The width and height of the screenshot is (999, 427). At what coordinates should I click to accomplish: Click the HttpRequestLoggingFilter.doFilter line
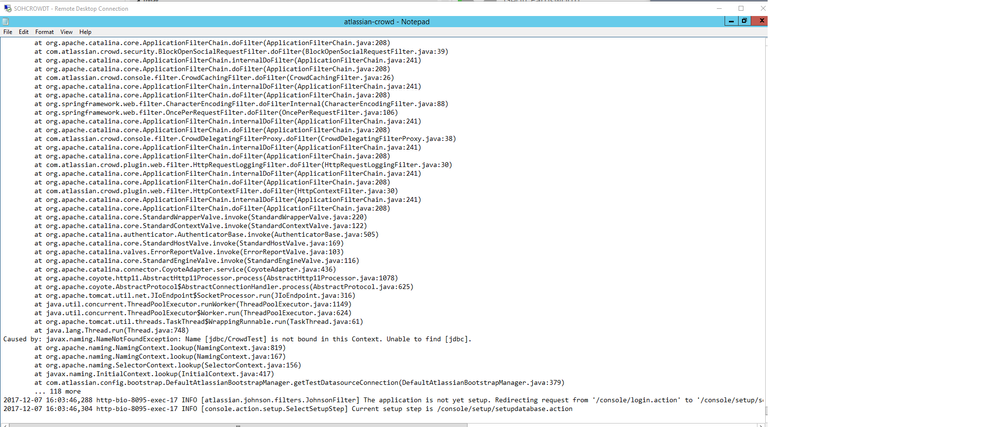point(243,165)
